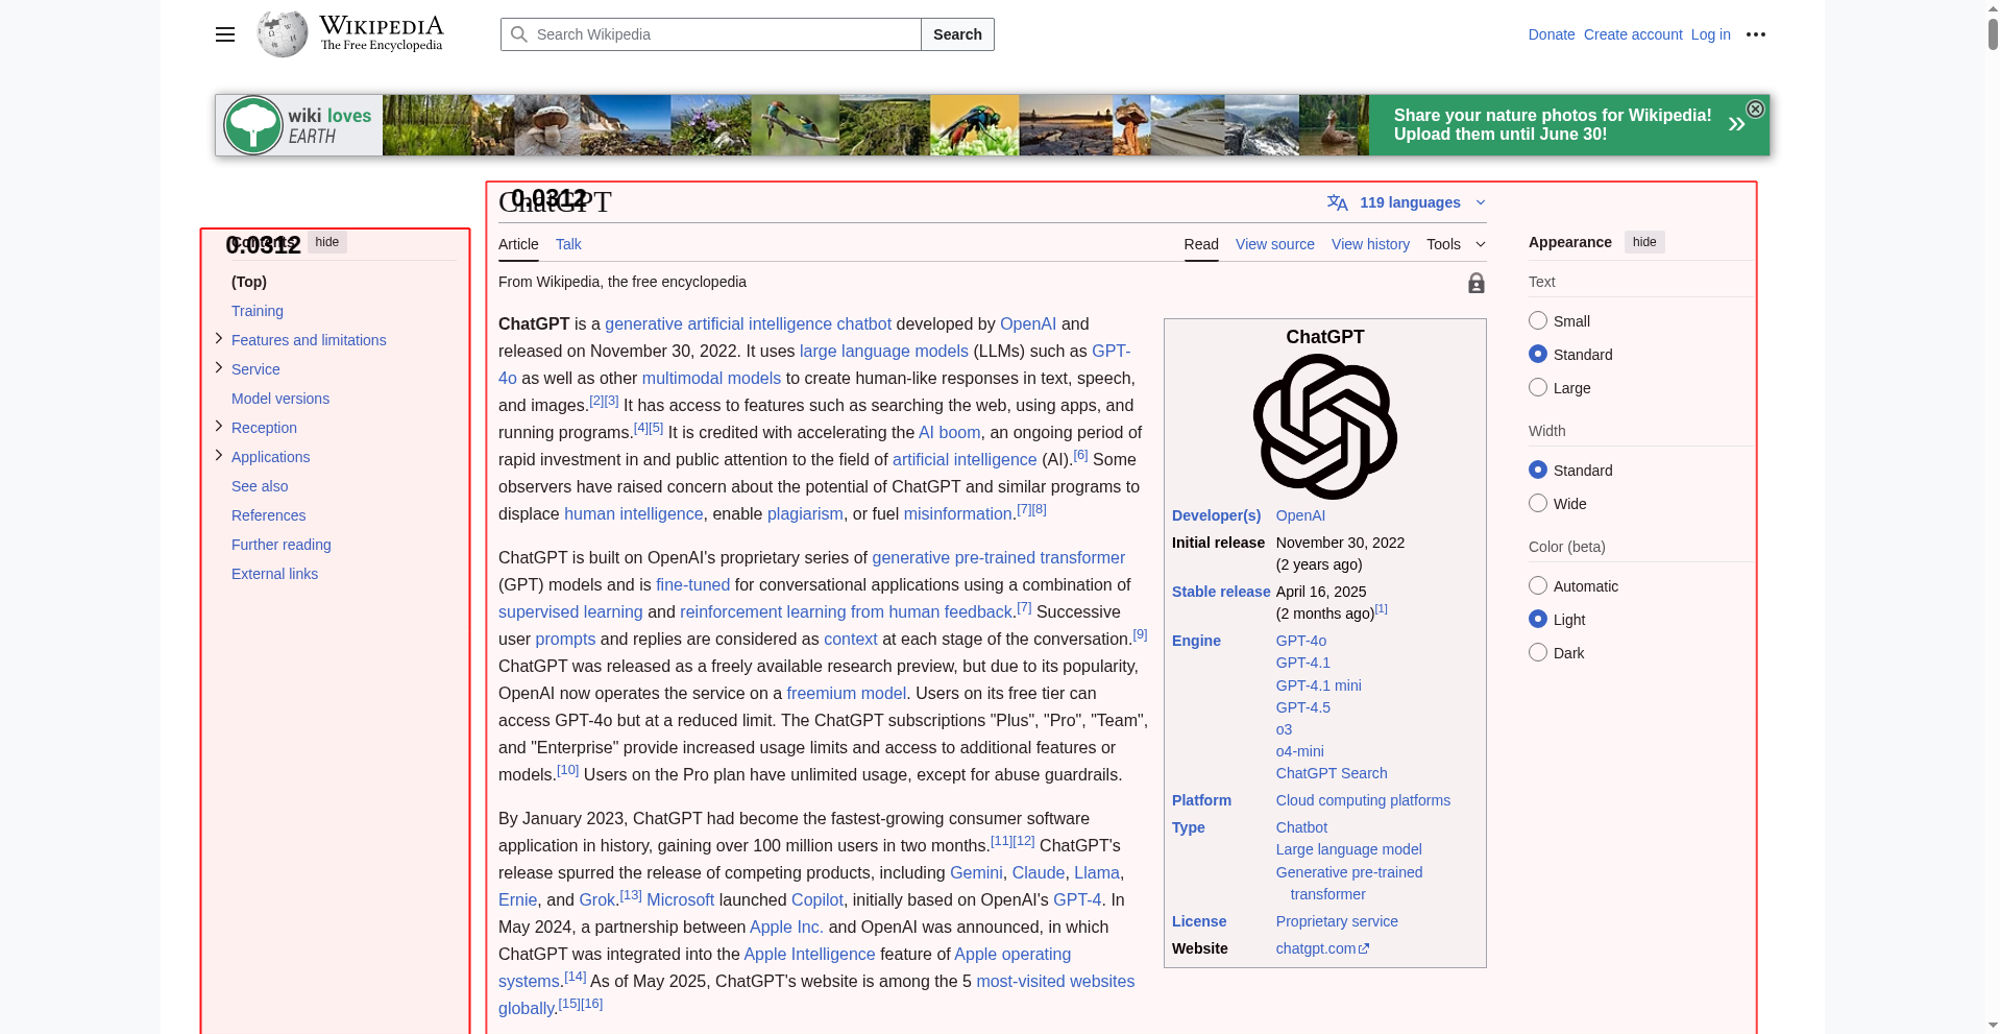The width and height of the screenshot is (2000, 1034).
Task: Open the hamburger main menu
Action: [x=225, y=34]
